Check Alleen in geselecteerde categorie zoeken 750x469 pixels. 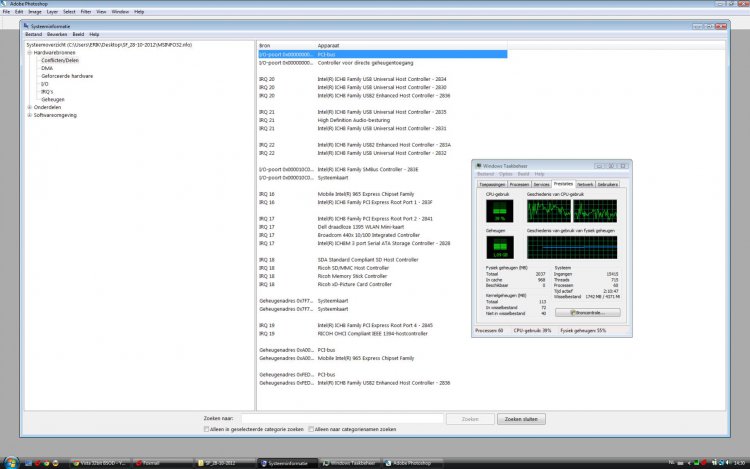click(x=207, y=429)
